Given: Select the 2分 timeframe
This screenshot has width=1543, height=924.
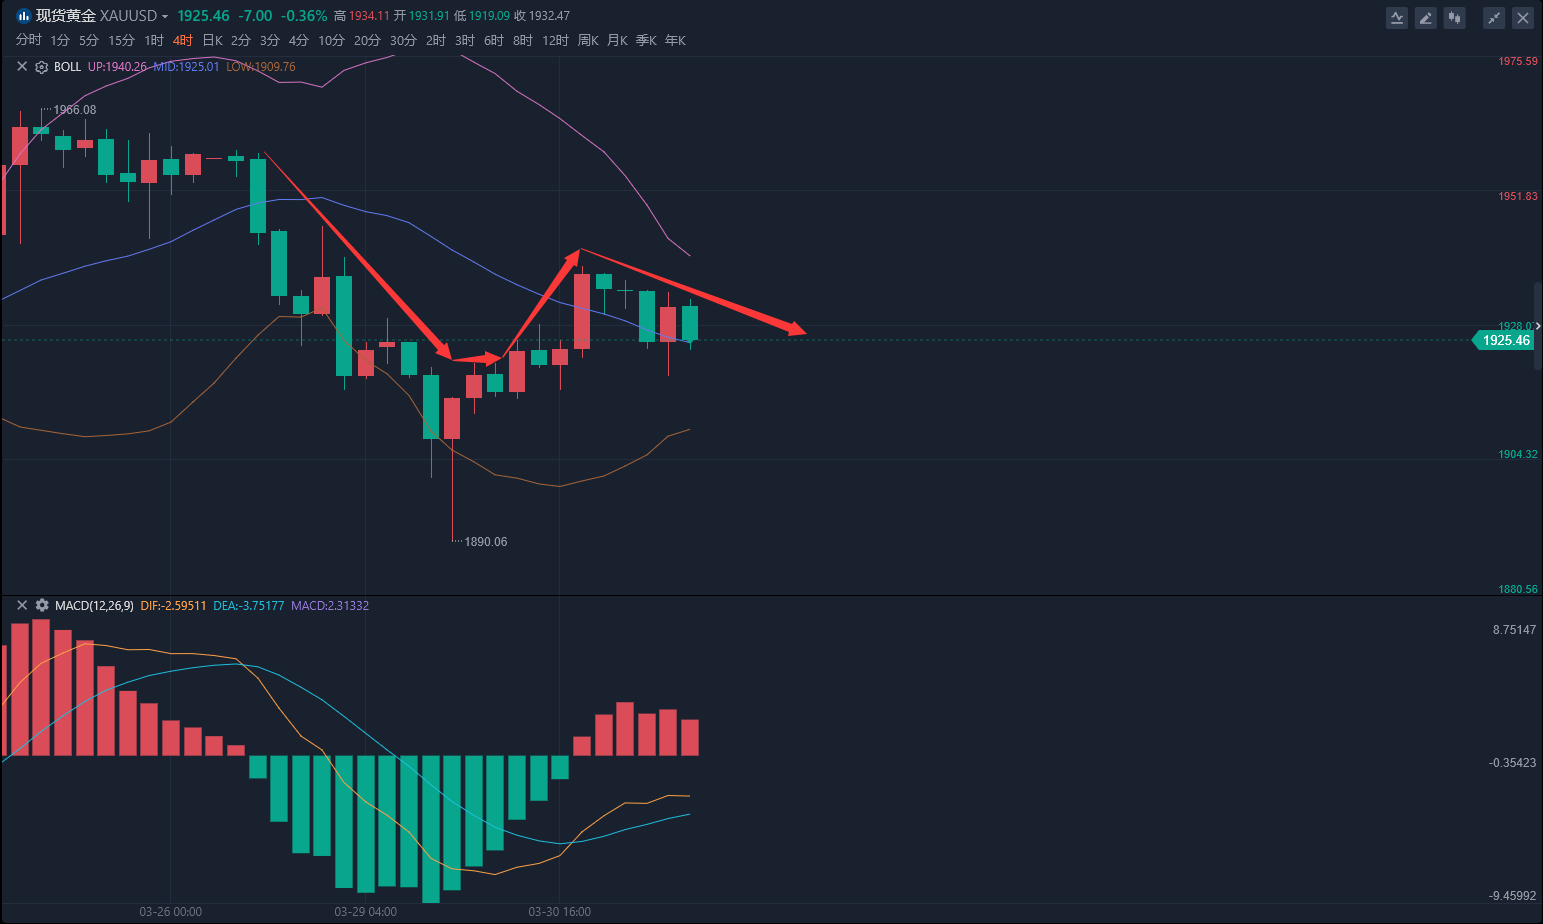Looking at the screenshot, I should (x=240, y=40).
